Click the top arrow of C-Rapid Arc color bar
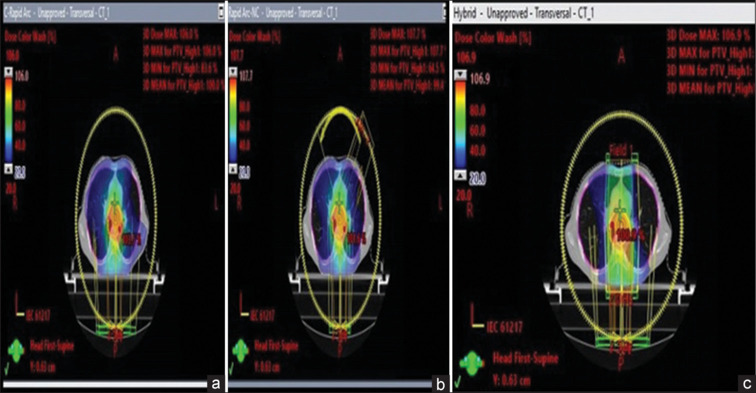This screenshot has width=756, height=393. pyautogui.click(x=9, y=73)
